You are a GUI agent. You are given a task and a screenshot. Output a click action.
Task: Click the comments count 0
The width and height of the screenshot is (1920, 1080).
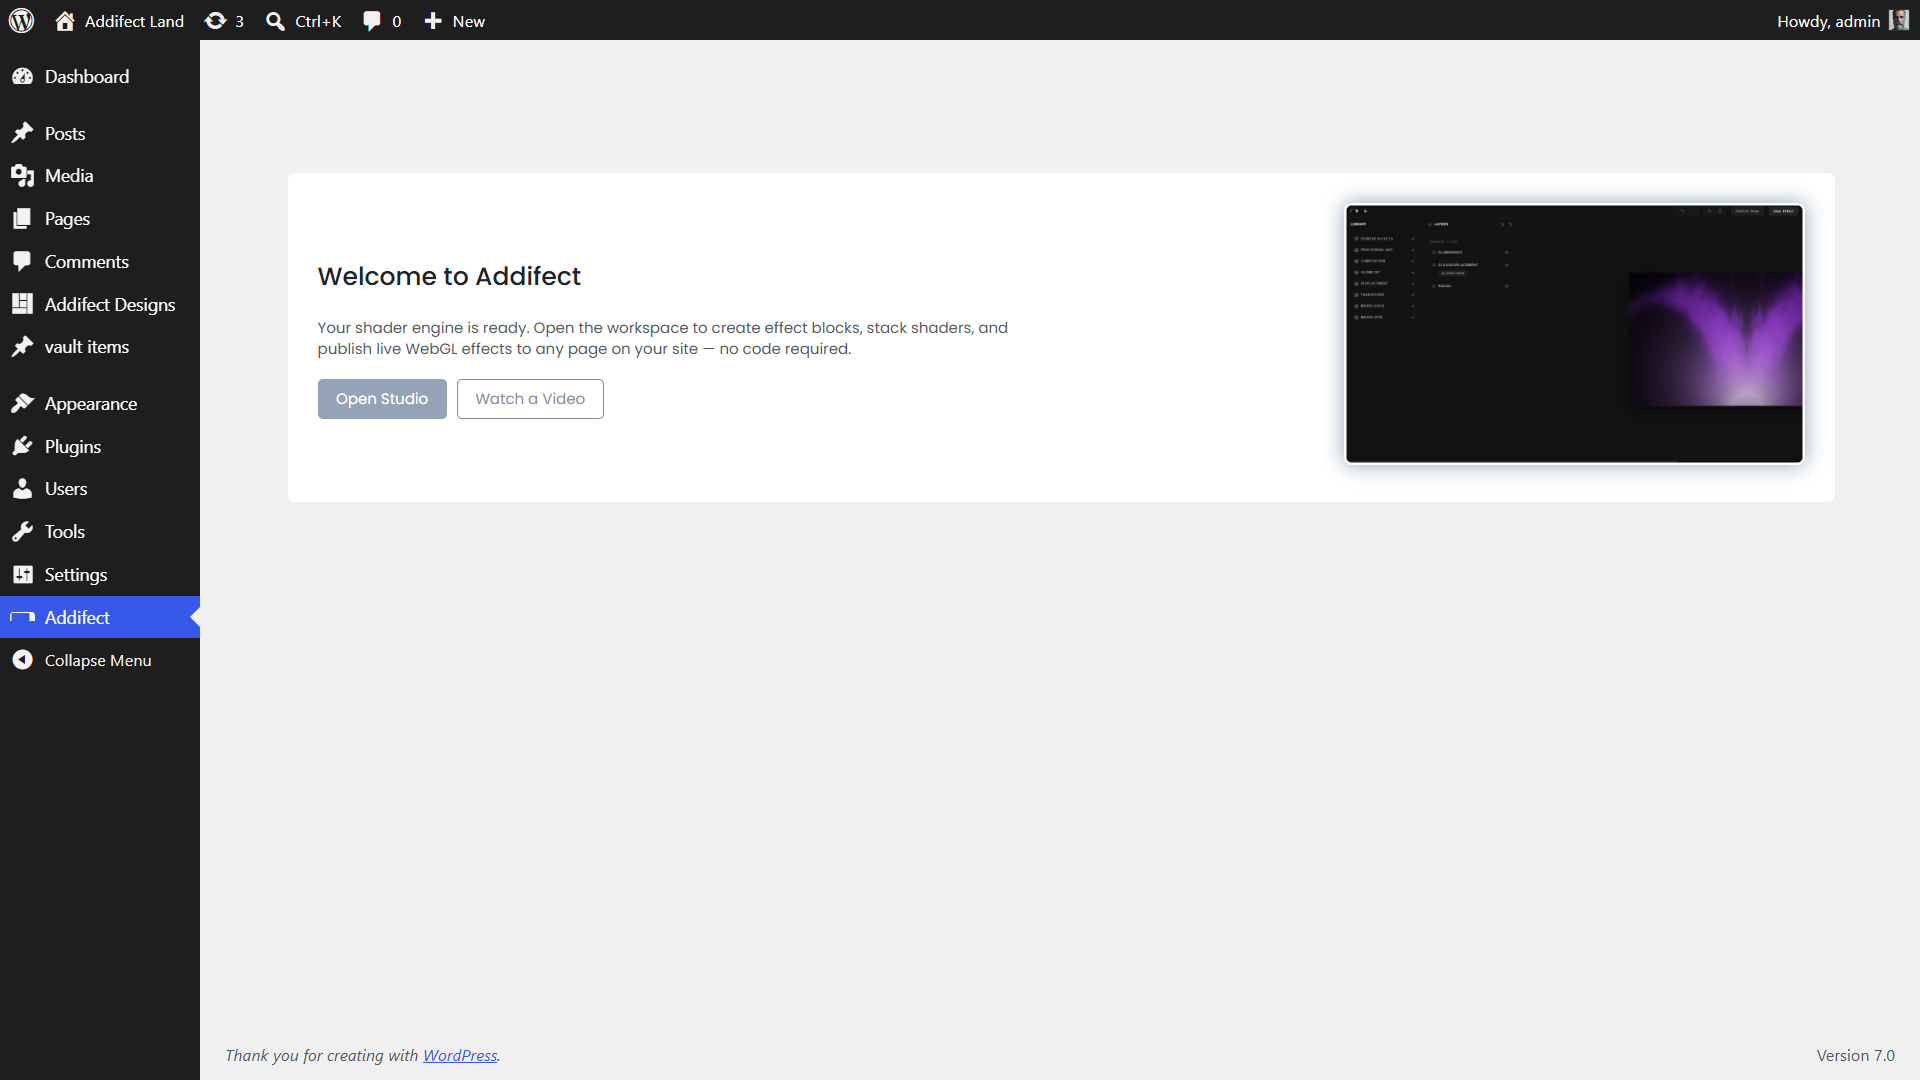point(396,21)
